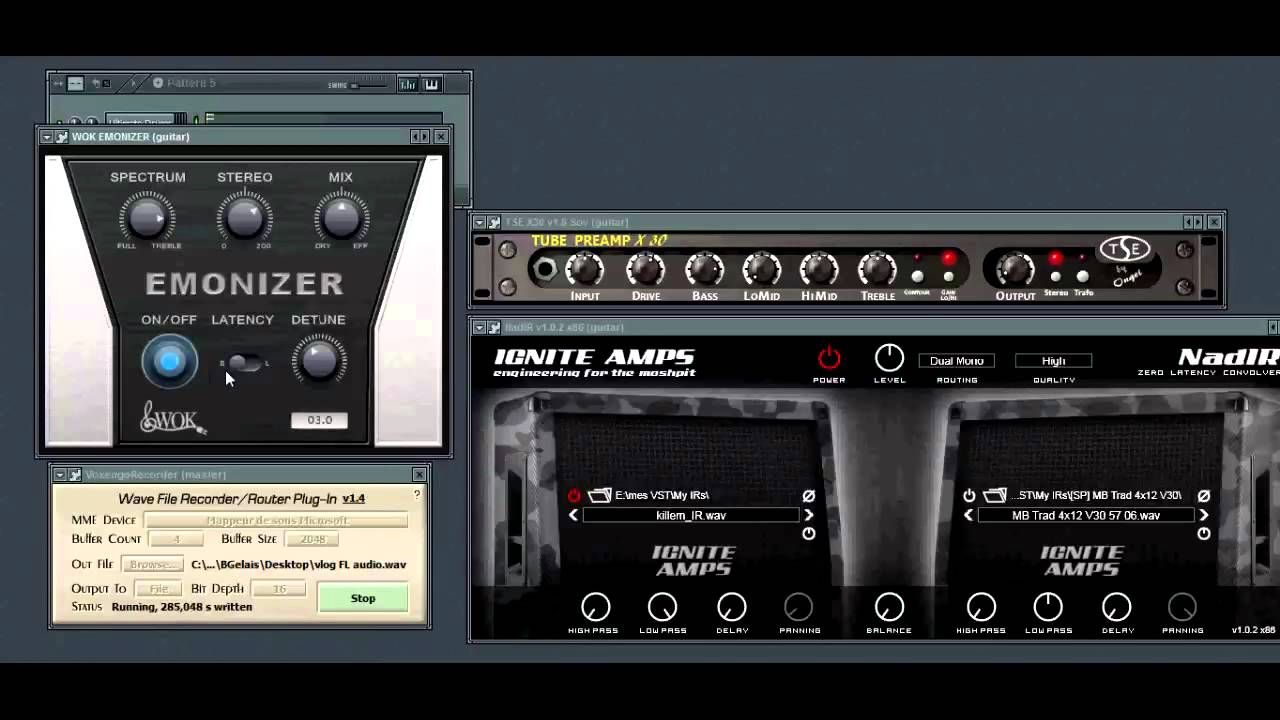Open folder icon beside MB Trad 4x12 path
Viewport: 1280px width, 720px height.
(x=994, y=495)
